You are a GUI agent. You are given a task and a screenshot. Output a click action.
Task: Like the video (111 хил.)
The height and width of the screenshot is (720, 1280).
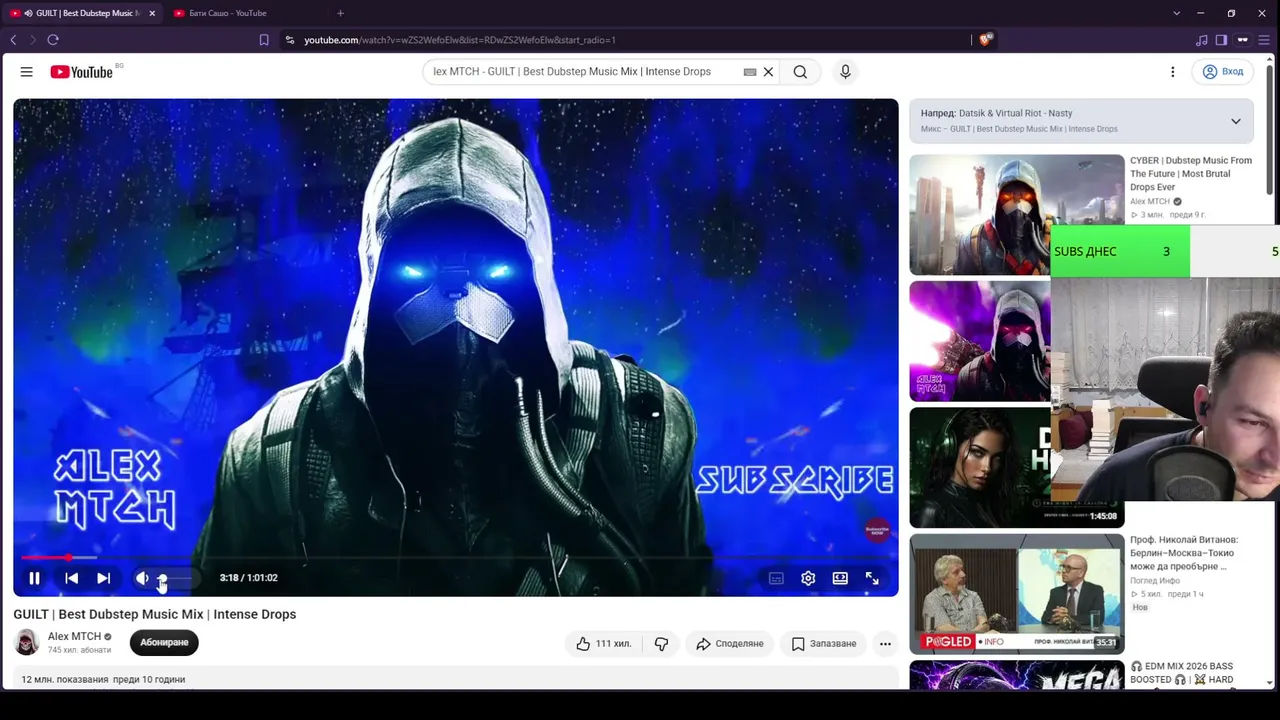pos(604,644)
